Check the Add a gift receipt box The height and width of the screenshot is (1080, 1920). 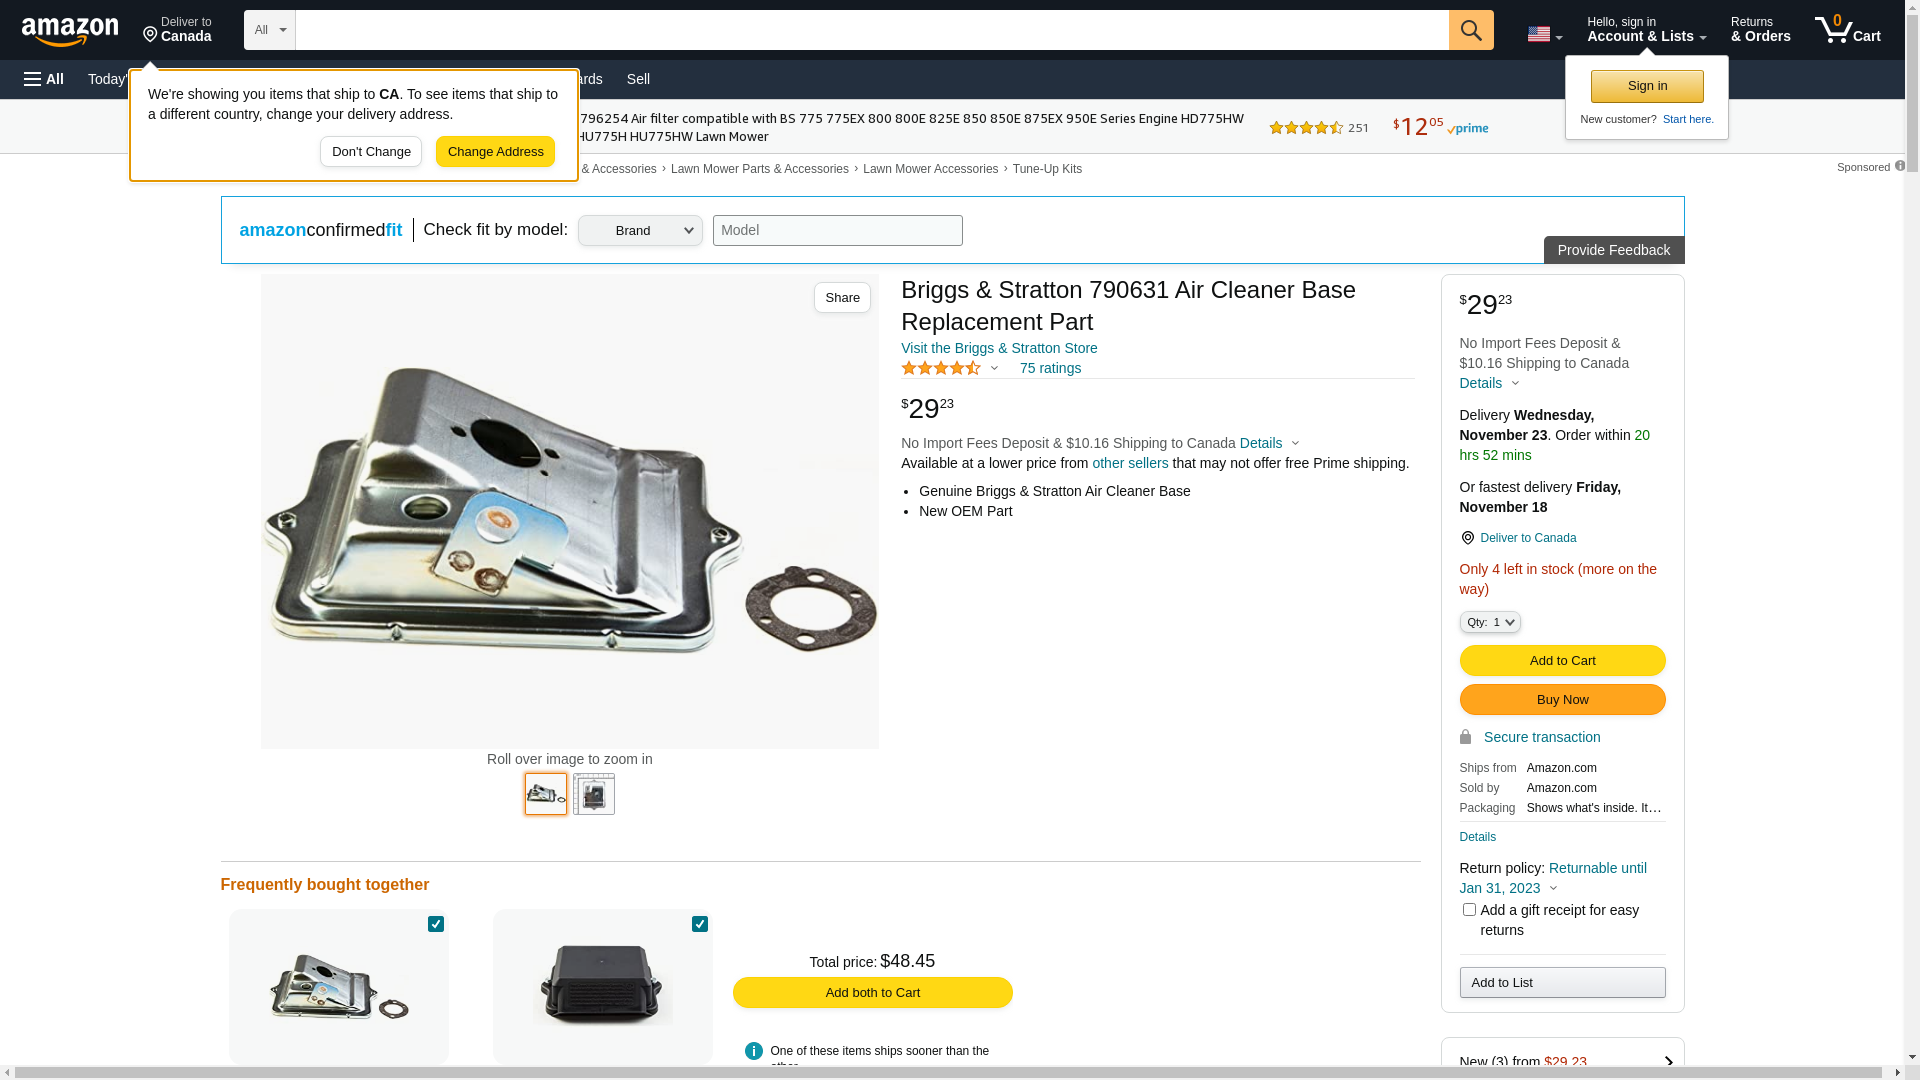coord(1469,910)
